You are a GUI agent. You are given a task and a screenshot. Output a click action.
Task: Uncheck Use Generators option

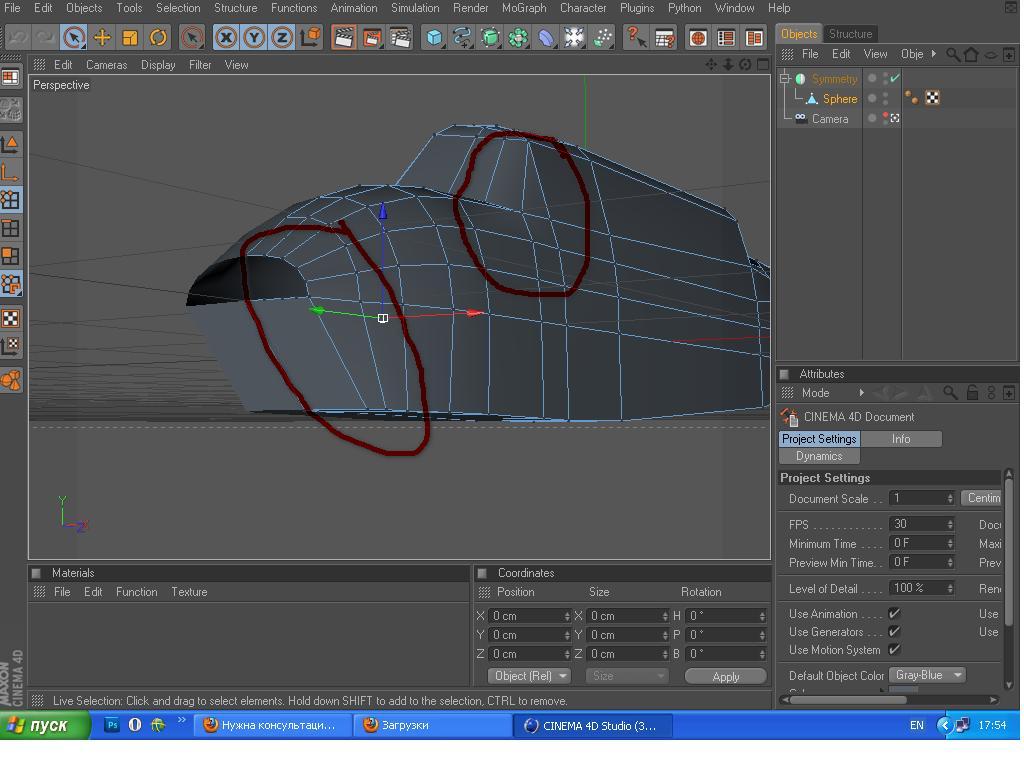point(894,632)
